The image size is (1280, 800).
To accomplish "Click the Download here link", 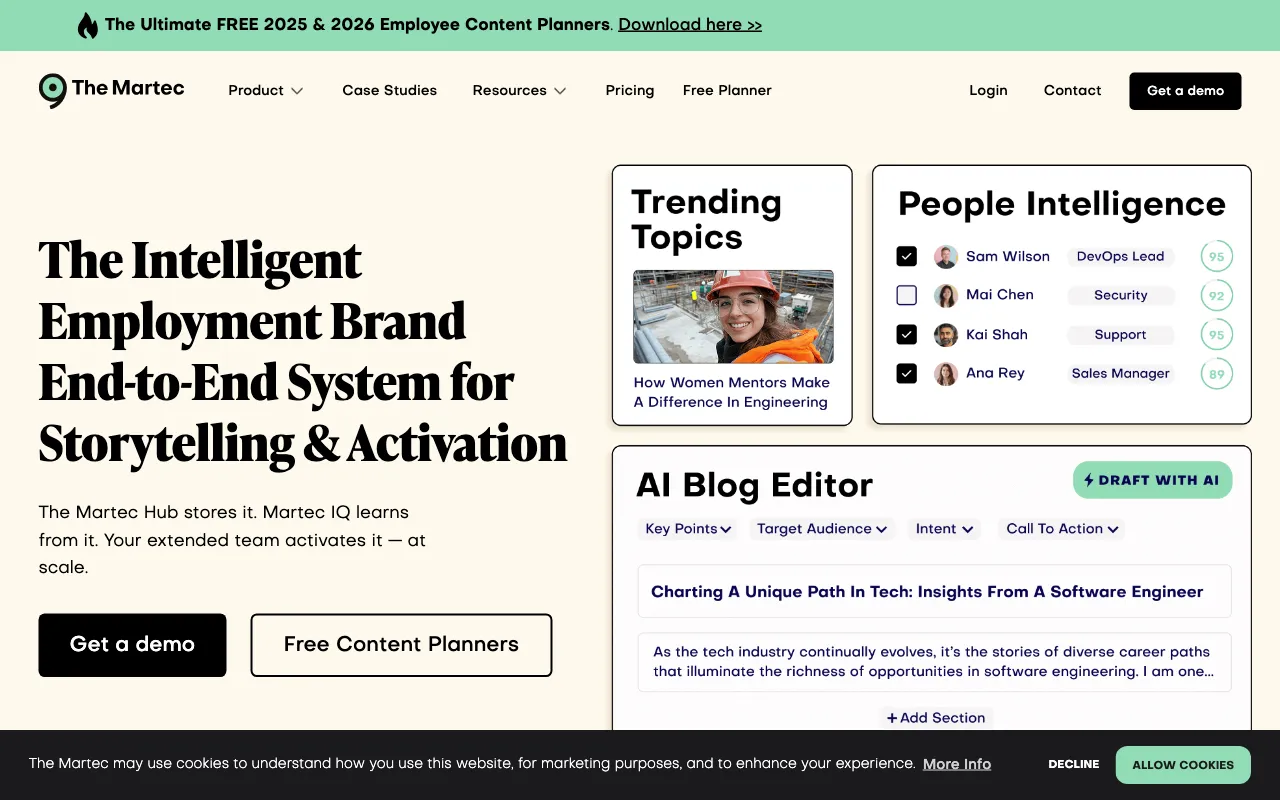I will tap(690, 25).
